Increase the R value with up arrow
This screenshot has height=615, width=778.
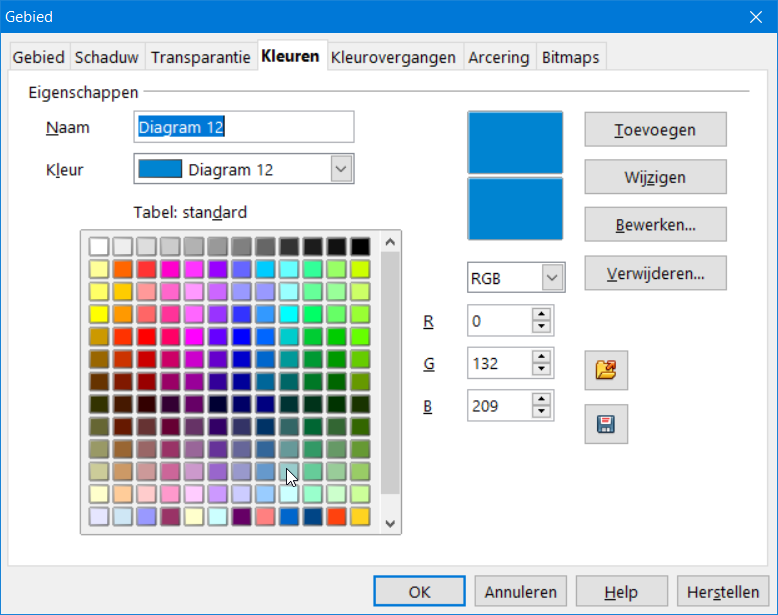[541, 314]
